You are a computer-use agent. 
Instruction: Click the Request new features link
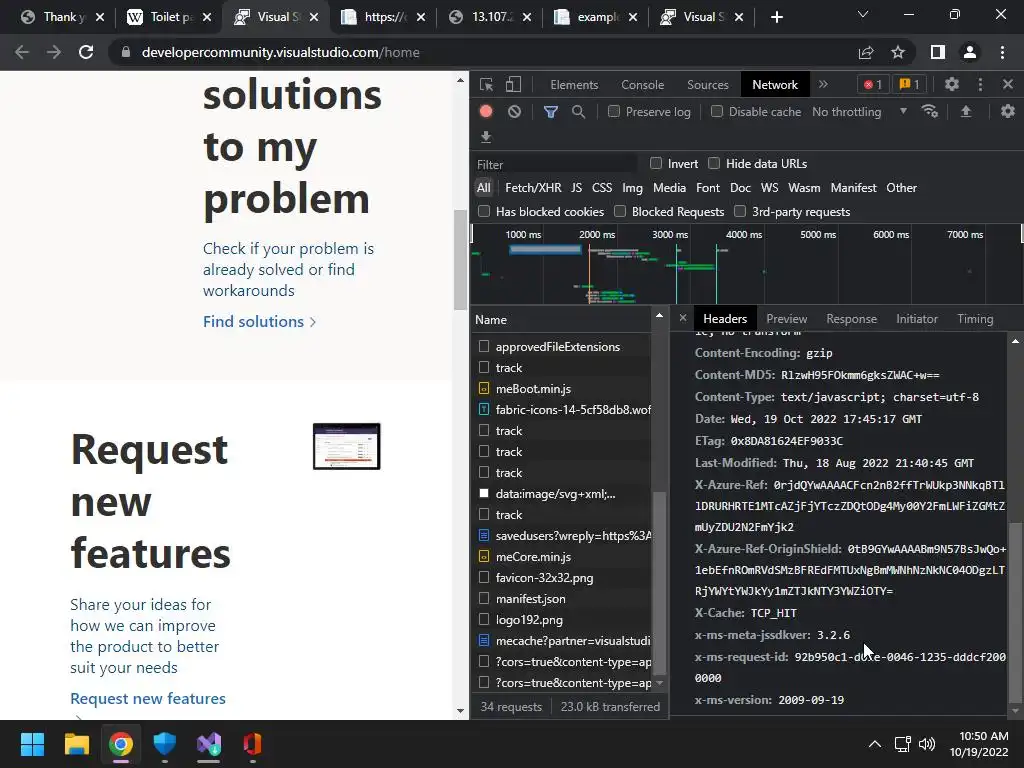coord(148,698)
